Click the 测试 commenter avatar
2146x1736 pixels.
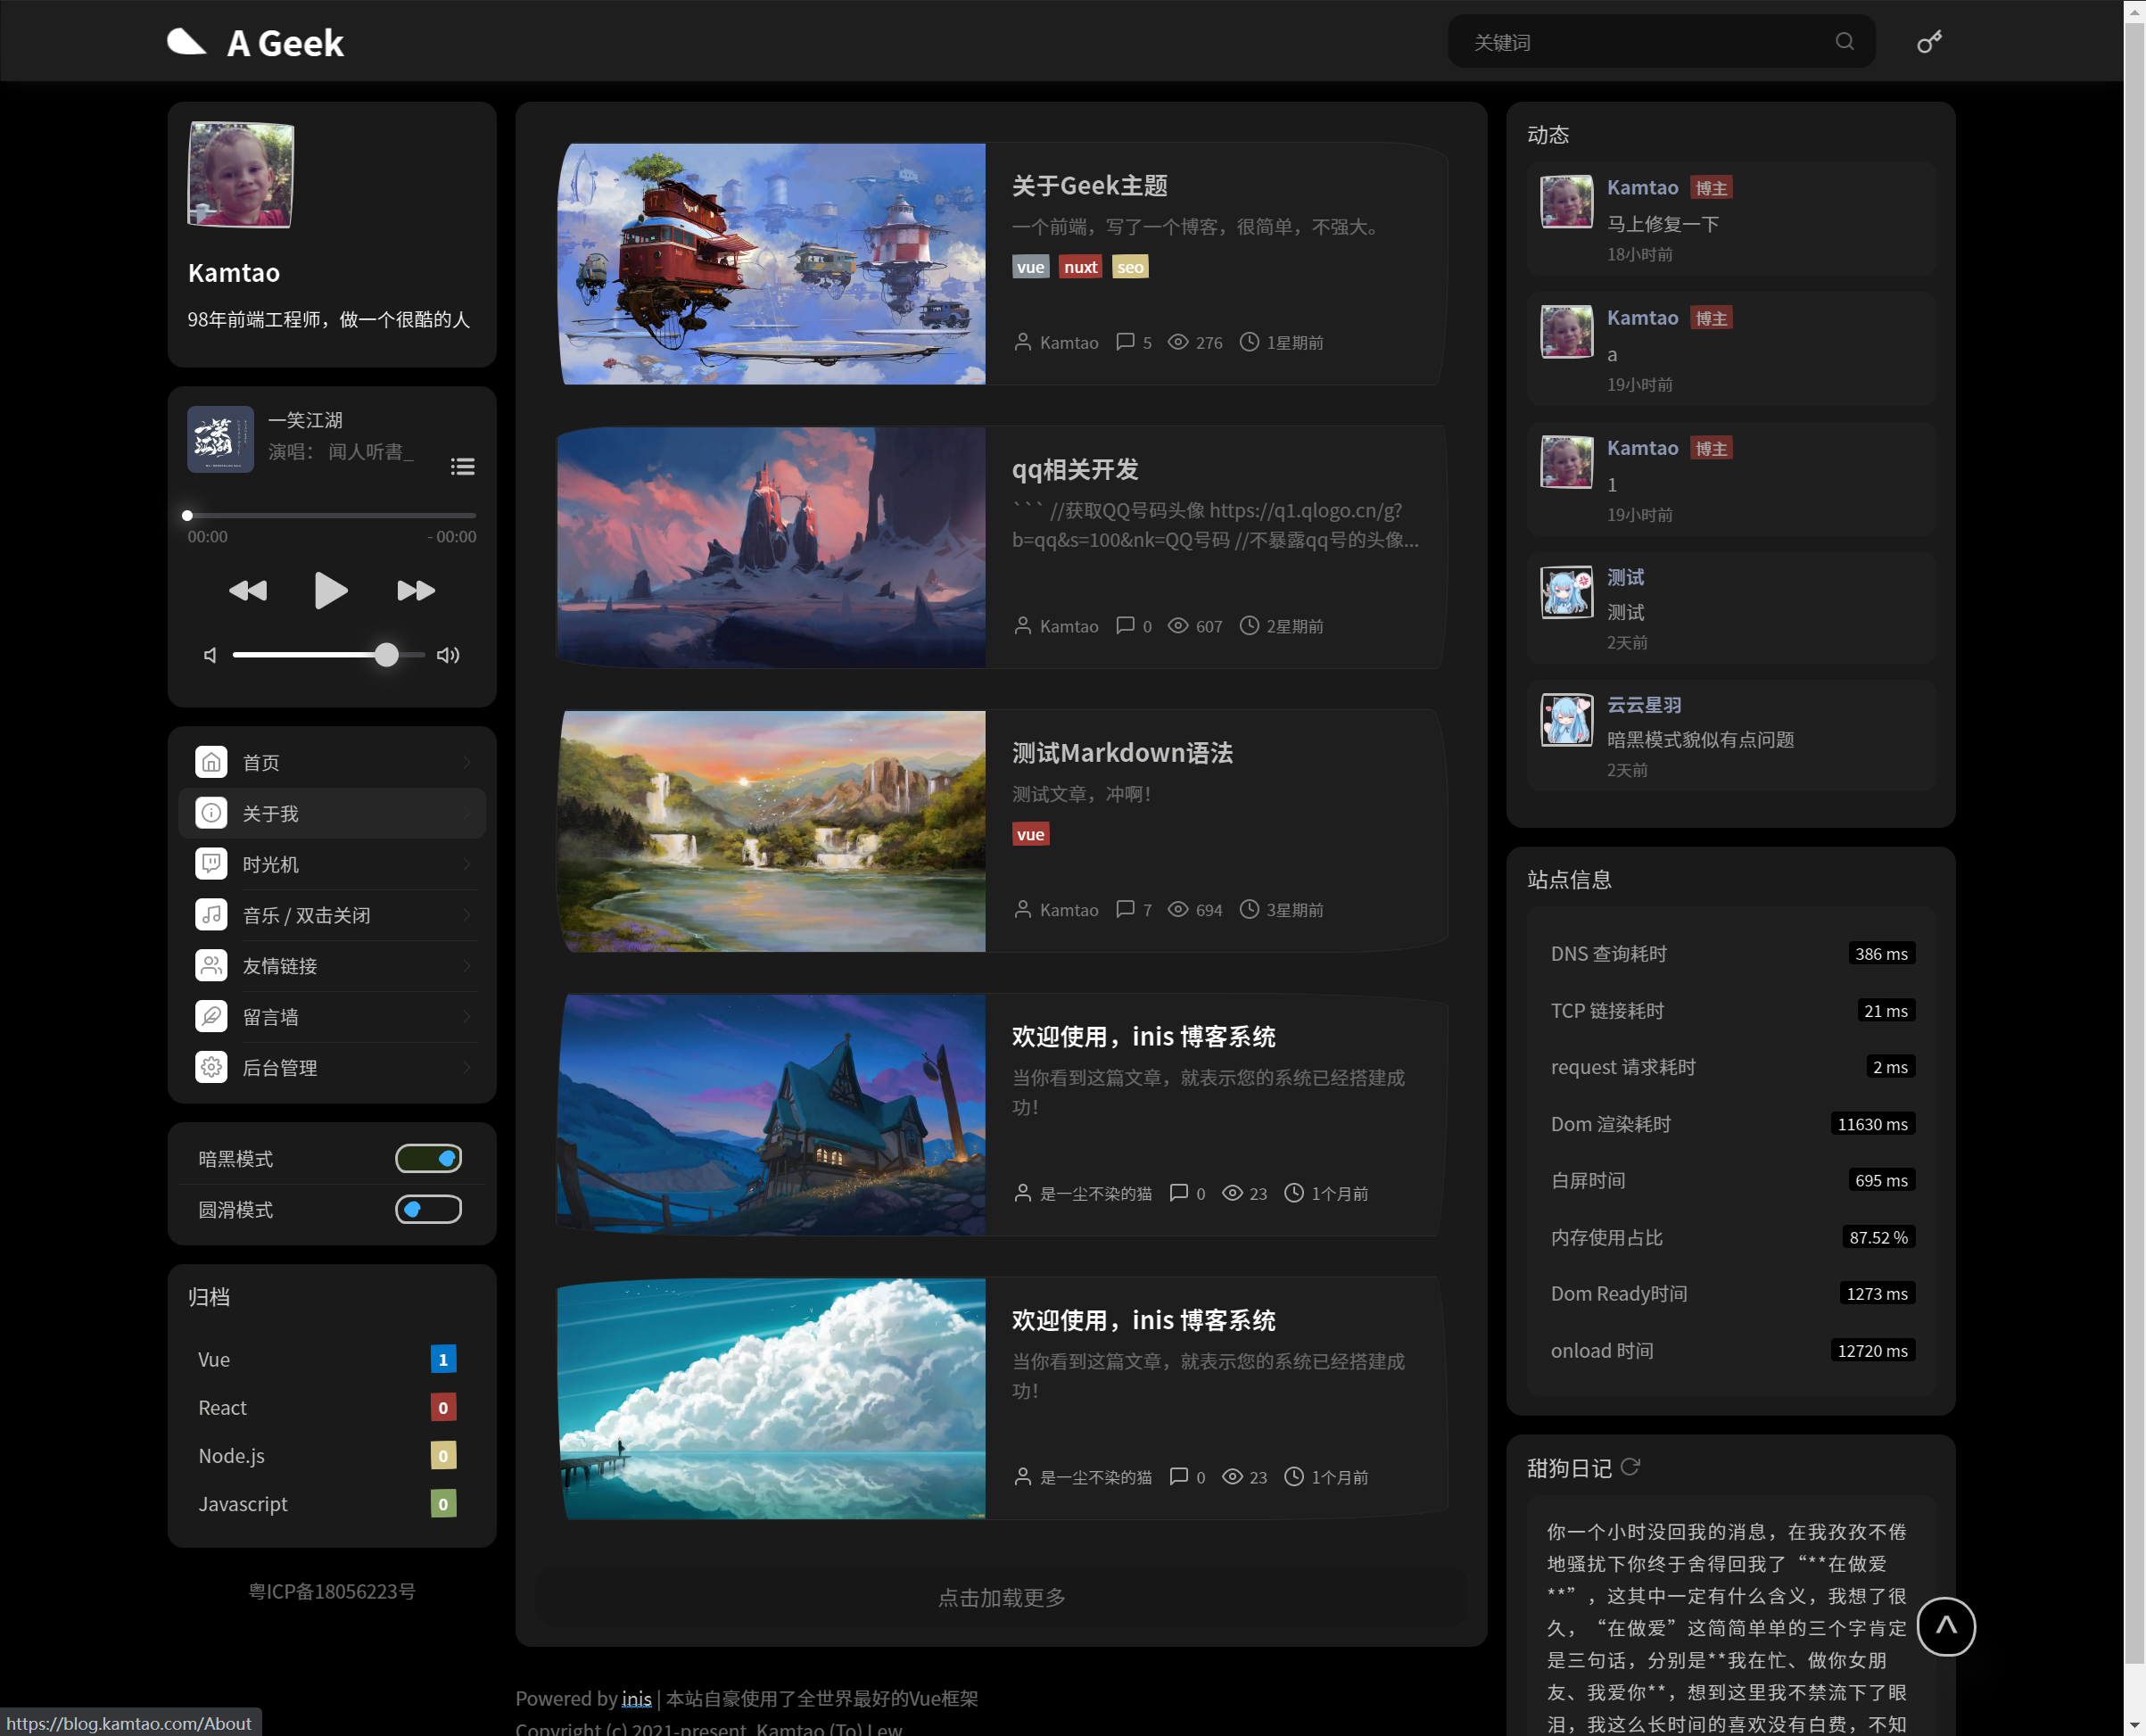point(1566,592)
